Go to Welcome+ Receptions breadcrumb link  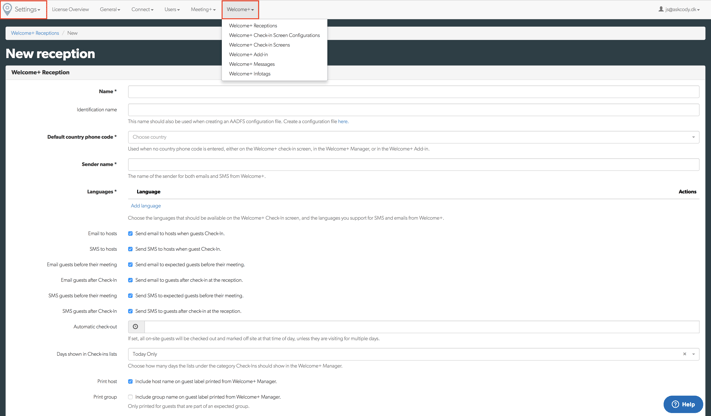tap(35, 33)
